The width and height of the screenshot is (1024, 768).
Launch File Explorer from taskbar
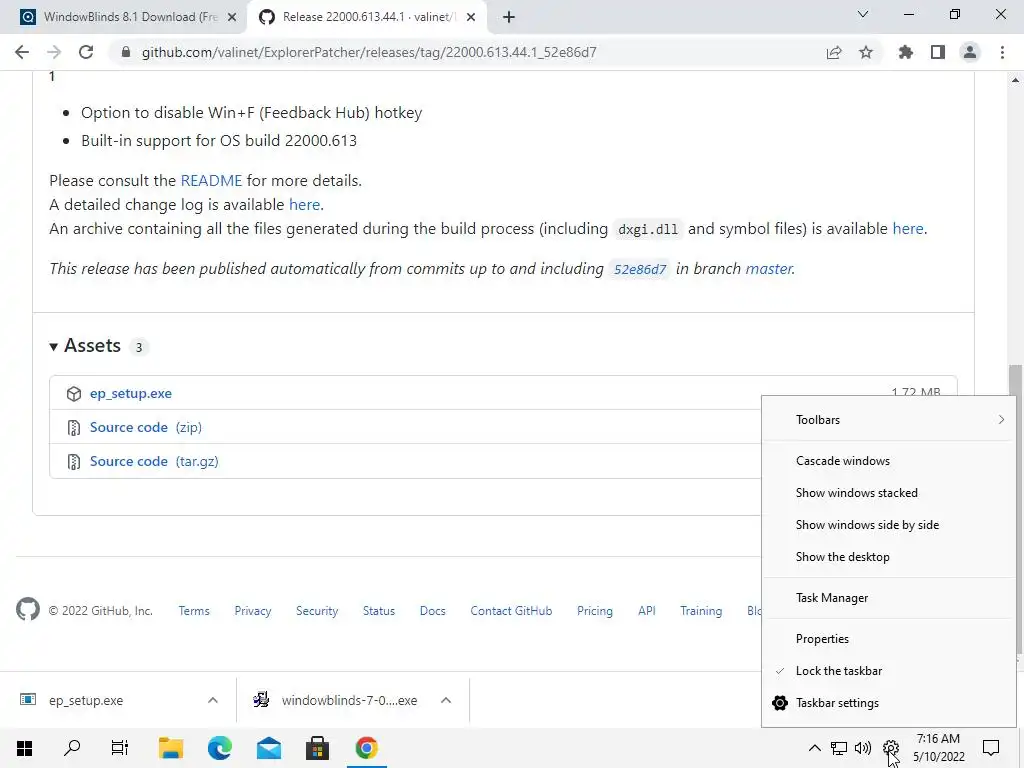[x=171, y=748]
